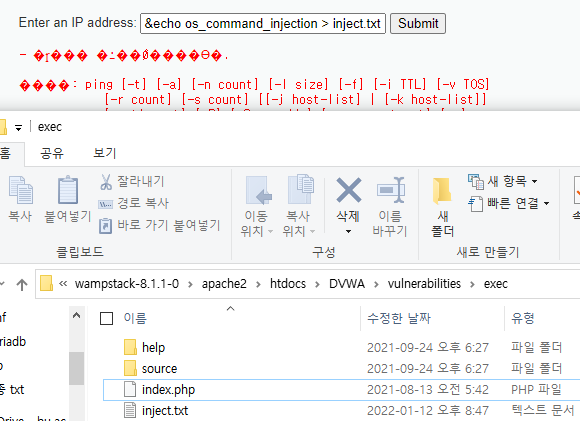
Task: Go up one folder level
Action: pos(22,284)
